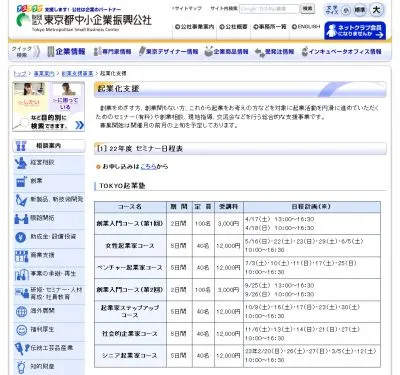
Task: Click the 企業商品情報 icon
Action: (x=208, y=52)
